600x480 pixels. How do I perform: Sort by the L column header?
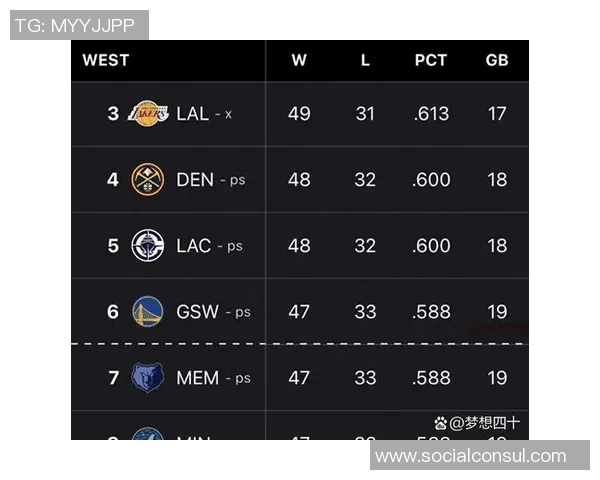365,60
